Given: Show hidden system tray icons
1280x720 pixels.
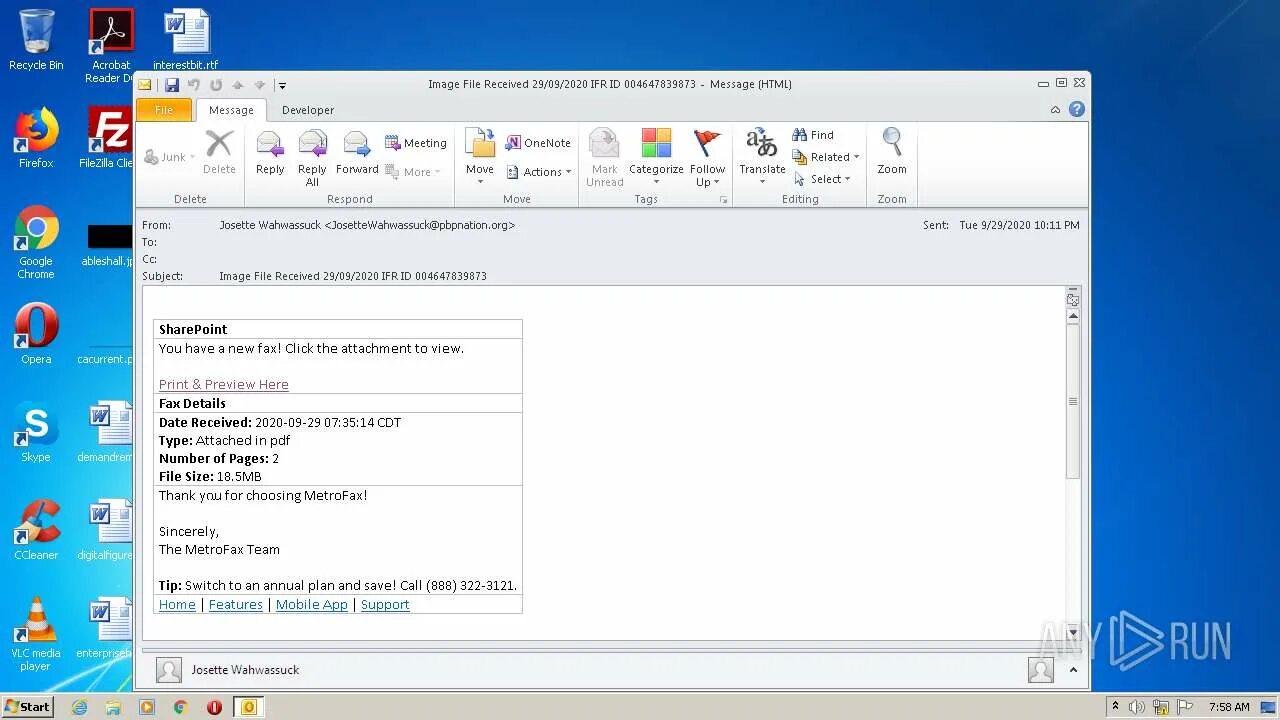Looking at the screenshot, I should (x=1116, y=707).
